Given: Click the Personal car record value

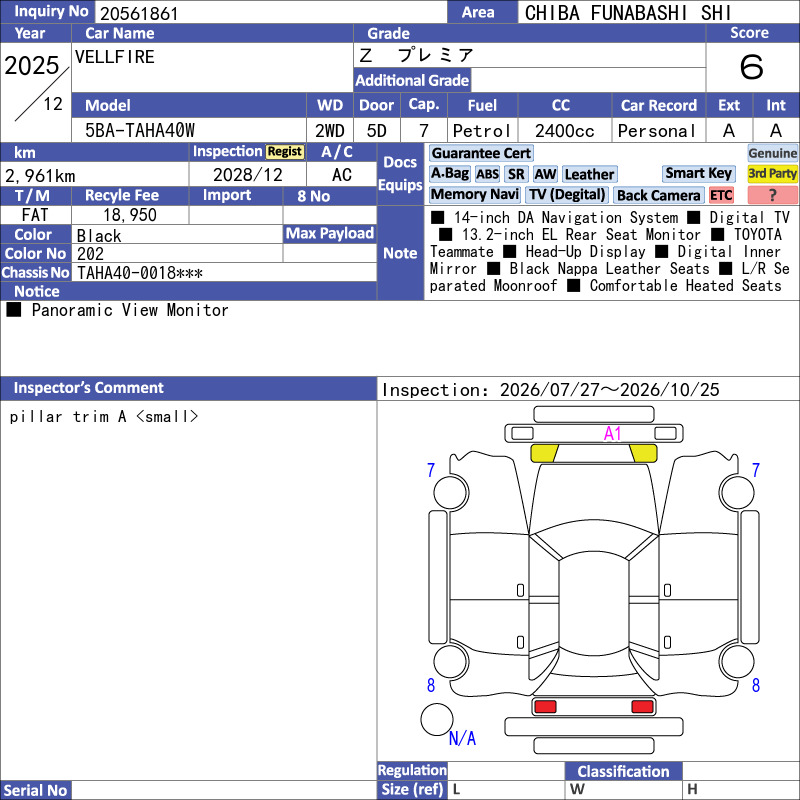Looking at the screenshot, I should (x=657, y=131).
